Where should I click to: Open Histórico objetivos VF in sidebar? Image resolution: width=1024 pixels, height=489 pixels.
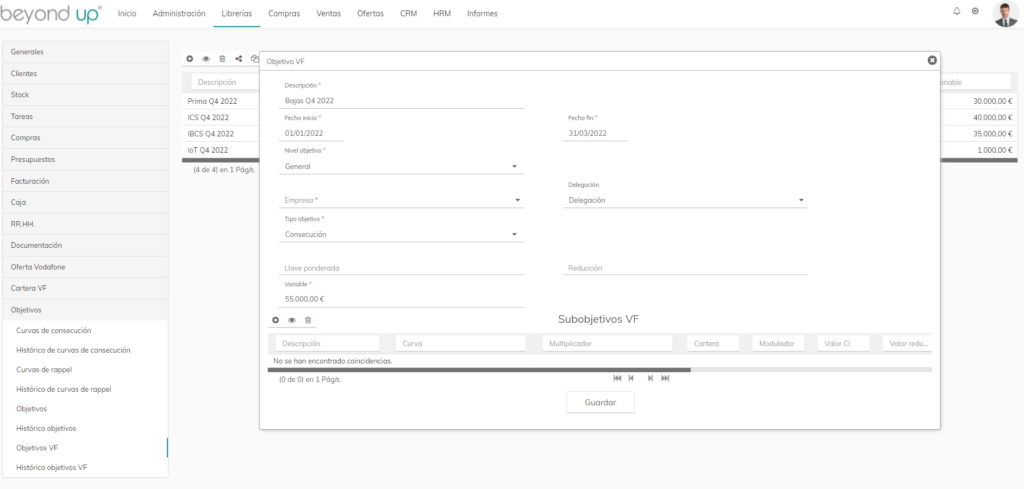tap(52, 467)
